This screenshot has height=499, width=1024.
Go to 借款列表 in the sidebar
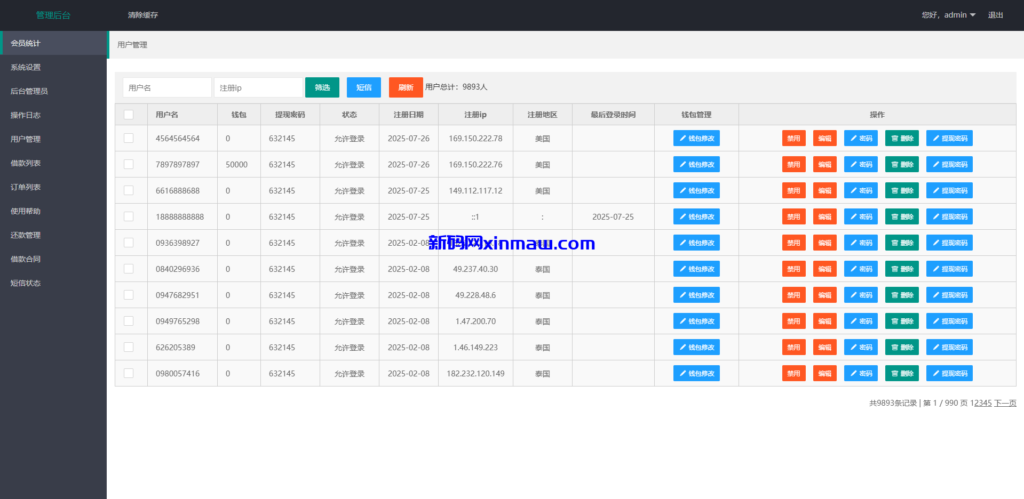[x=26, y=163]
